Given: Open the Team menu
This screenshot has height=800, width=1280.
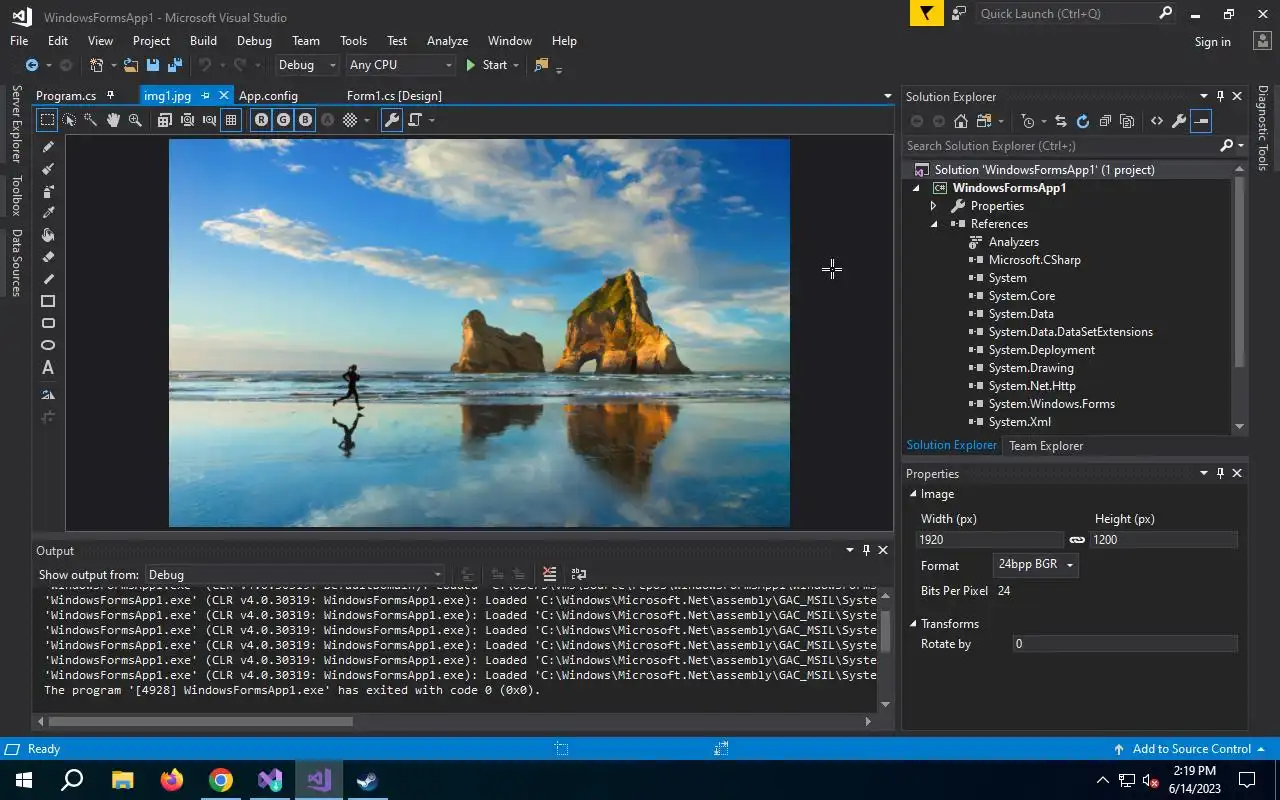Looking at the screenshot, I should point(306,41).
